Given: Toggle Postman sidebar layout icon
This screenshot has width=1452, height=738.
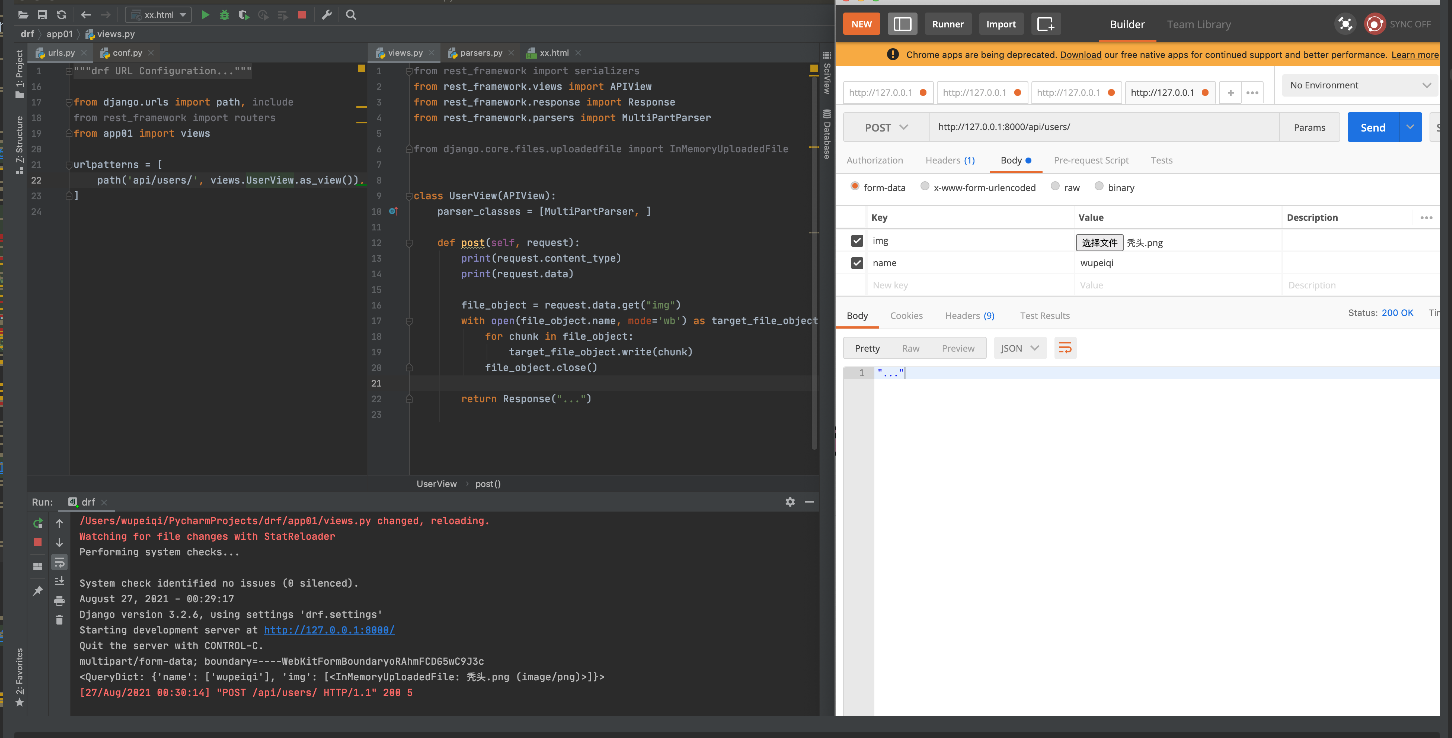Looking at the screenshot, I should pos(902,24).
